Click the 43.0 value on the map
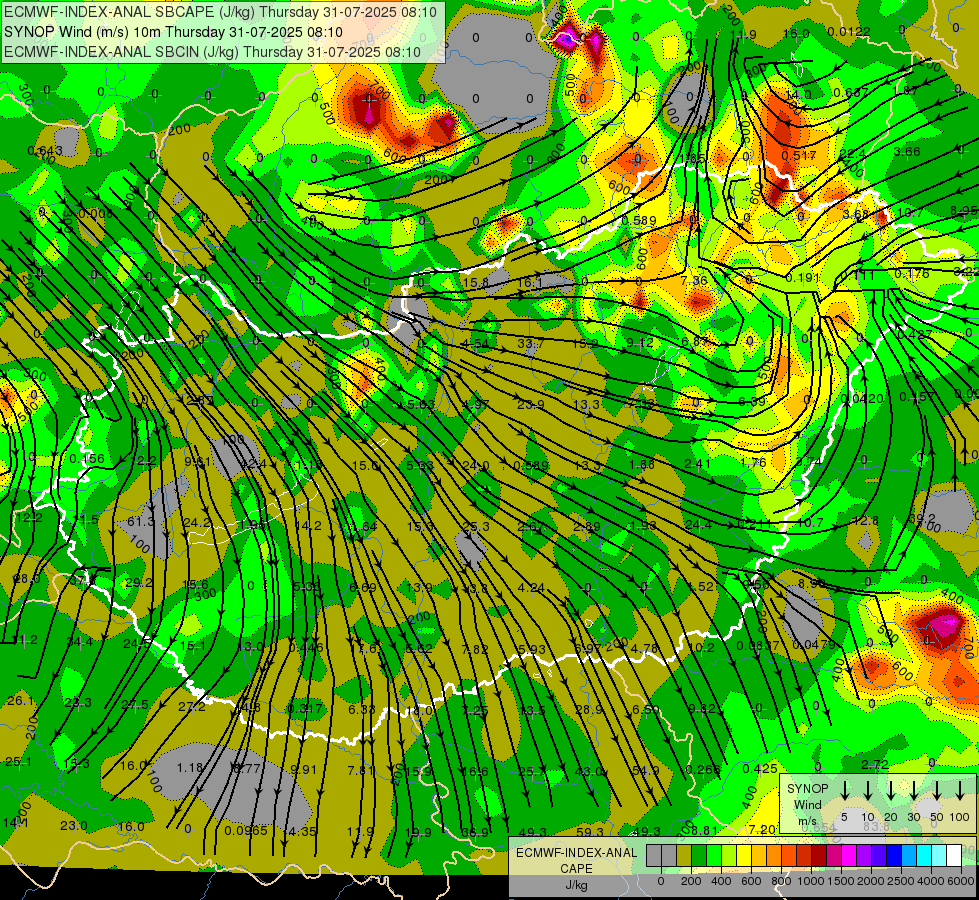This screenshot has height=900, width=979. [x=589, y=771]
